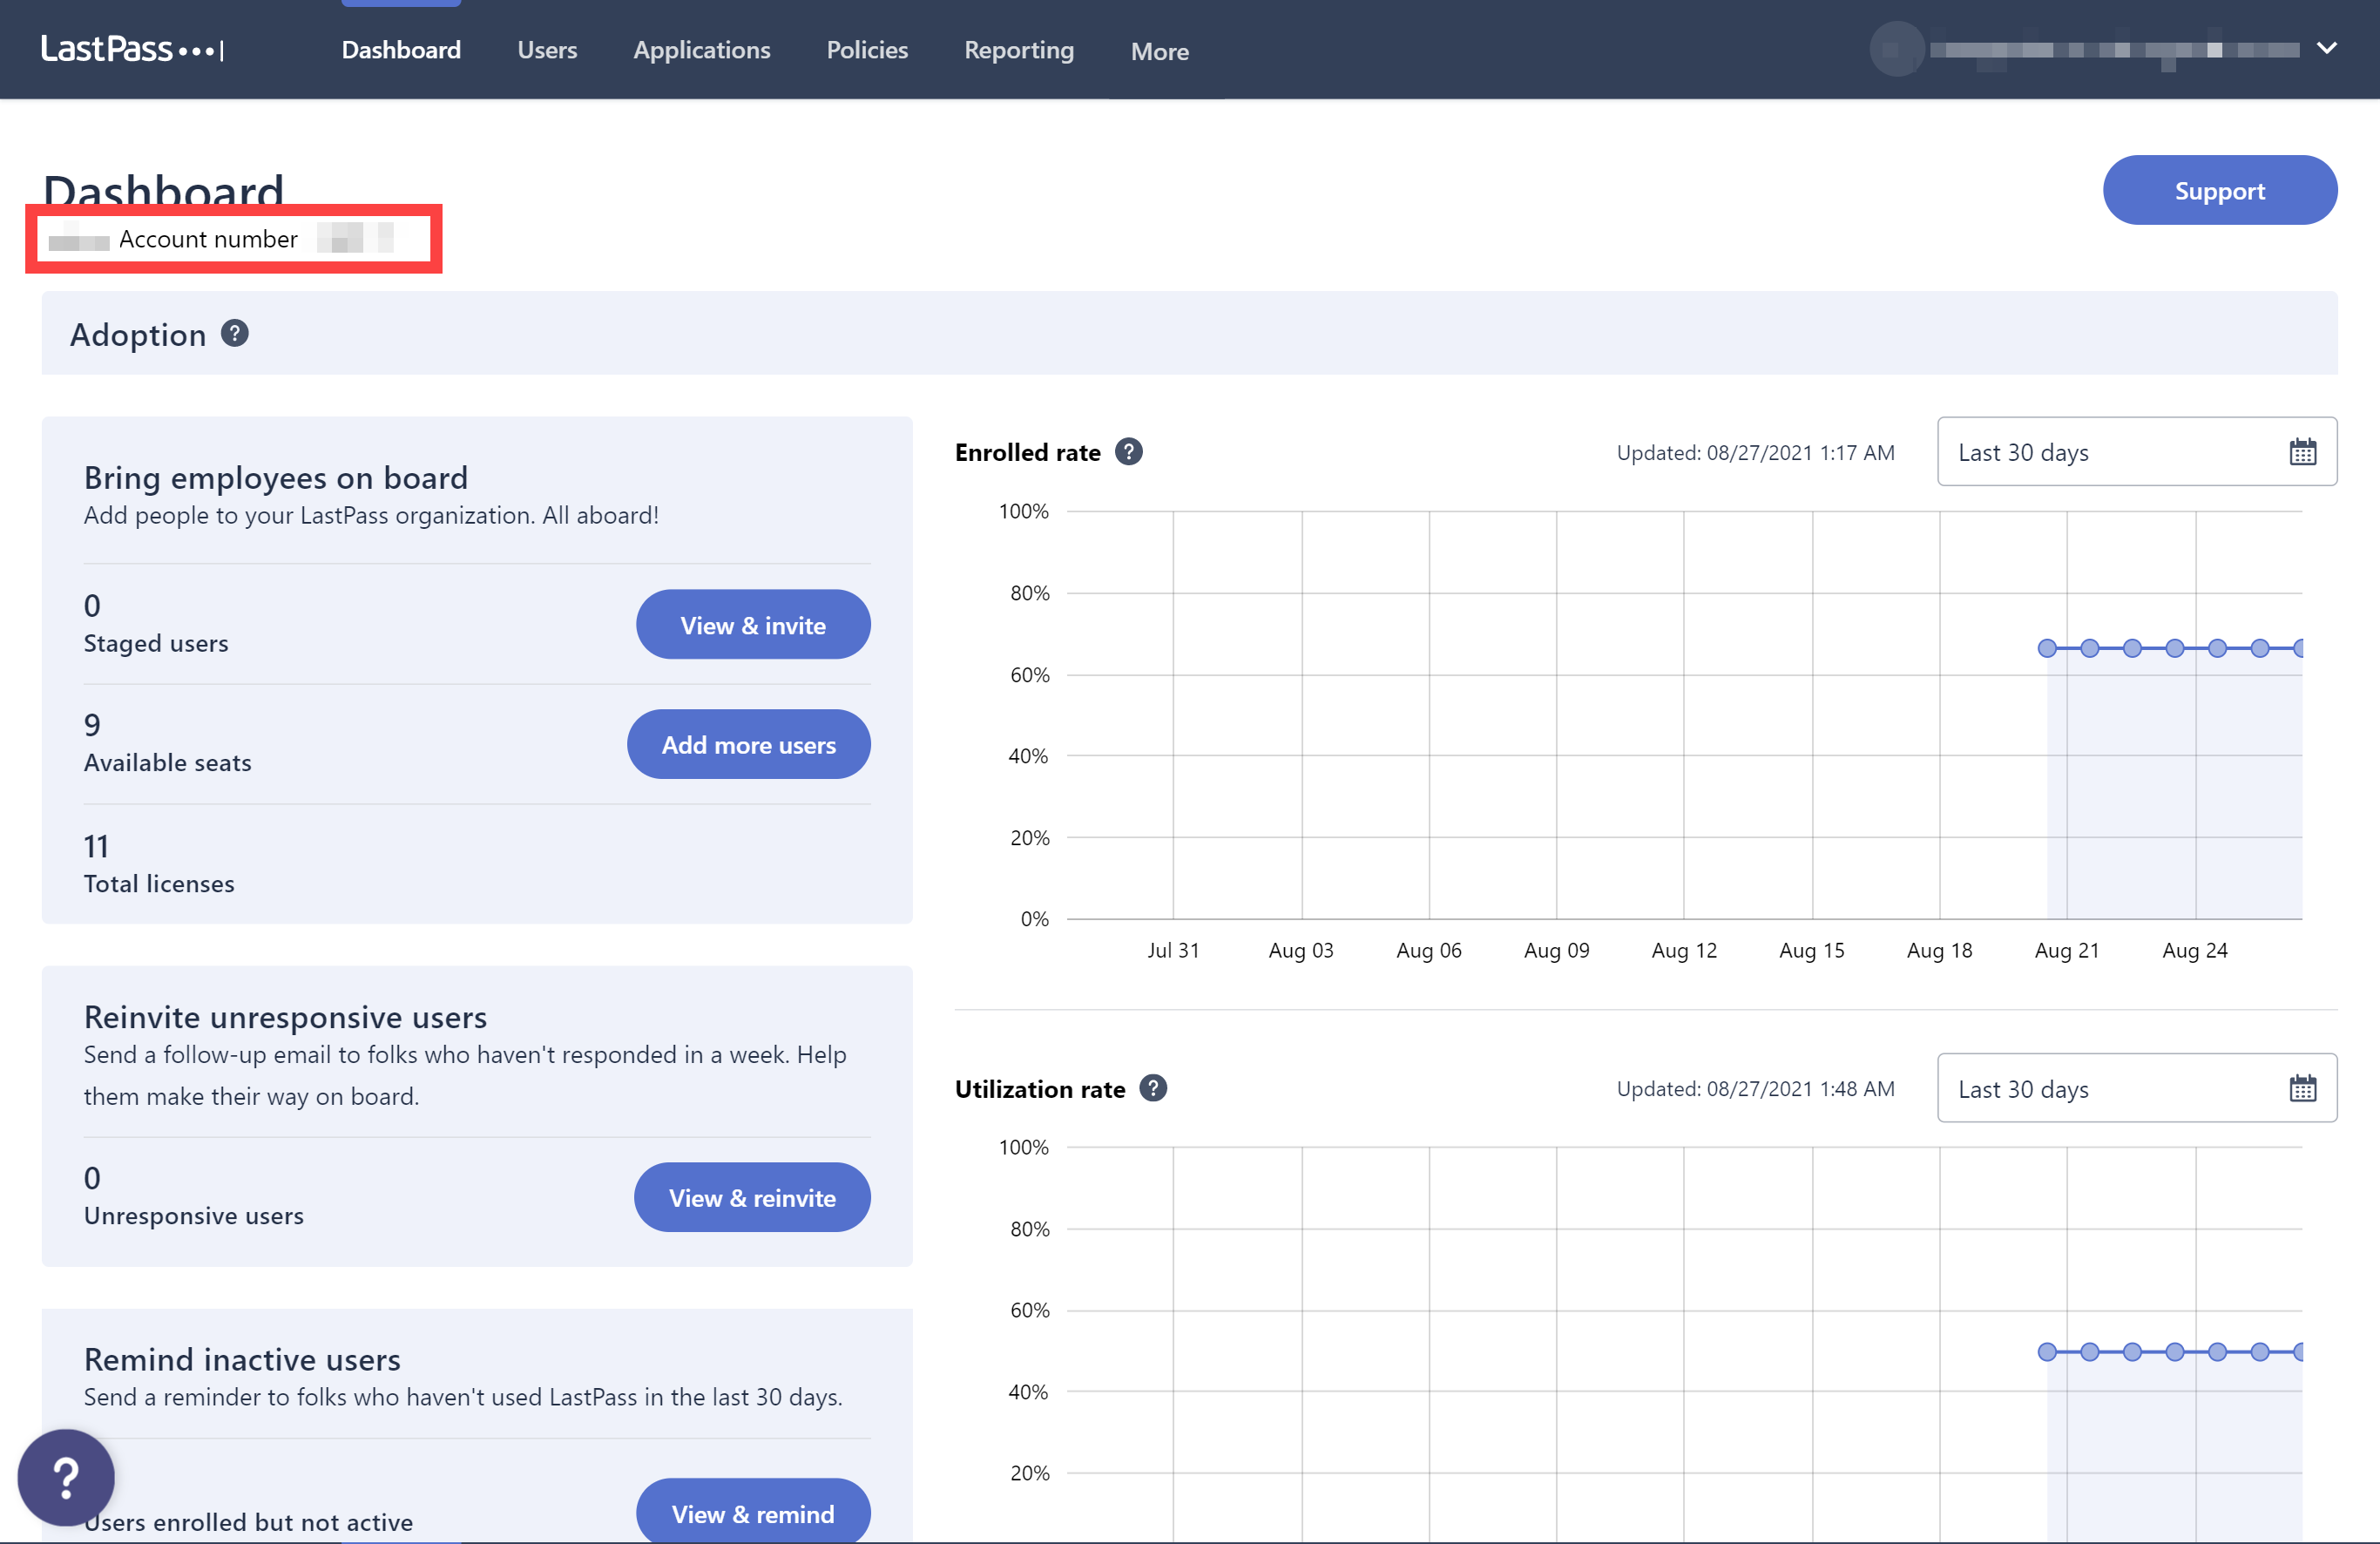The image size is (2380, 1544).
Task: Click calendar icon in Utilization rate range
Action: pyautogui.click(x=2302, y=1088)
